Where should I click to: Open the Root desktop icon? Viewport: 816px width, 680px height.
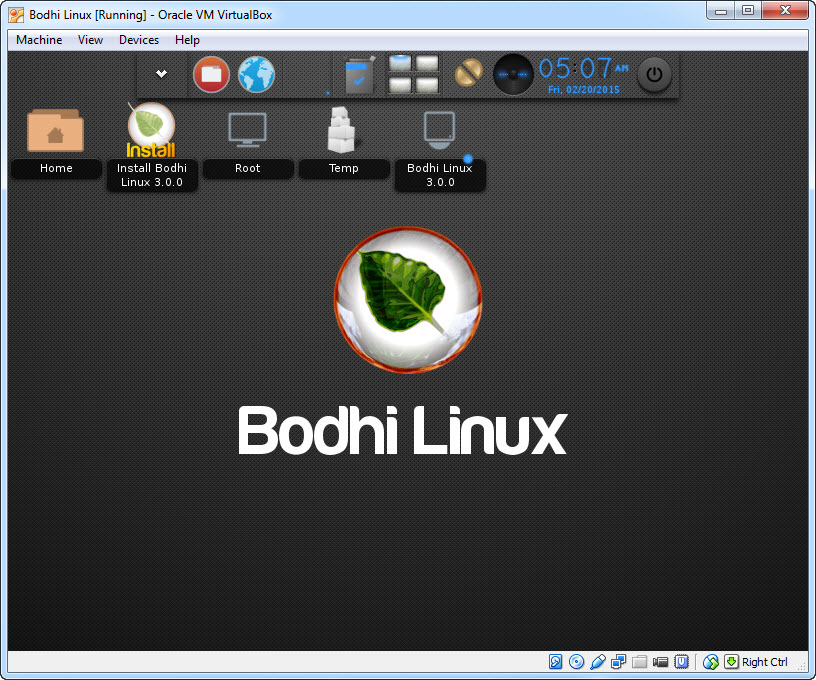[247, 129]
